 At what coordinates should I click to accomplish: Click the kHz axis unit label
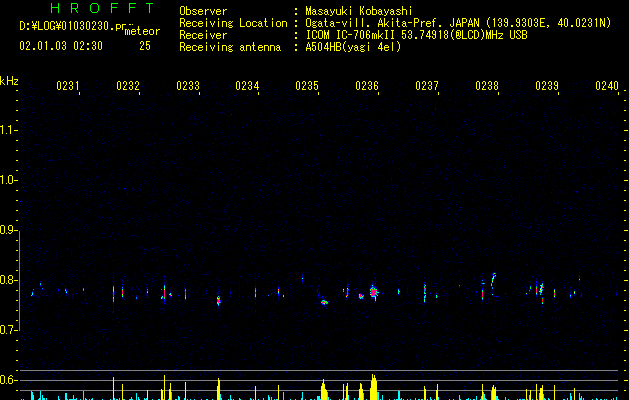coord(9,81)
